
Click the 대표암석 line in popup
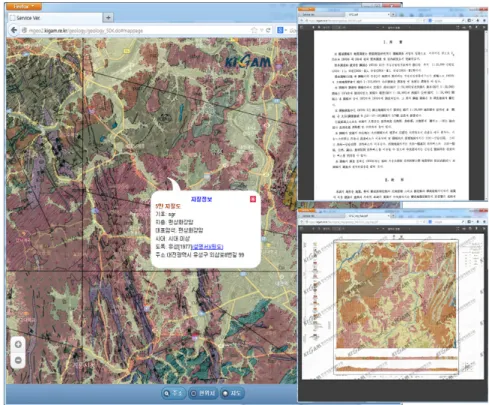[179, 230]
